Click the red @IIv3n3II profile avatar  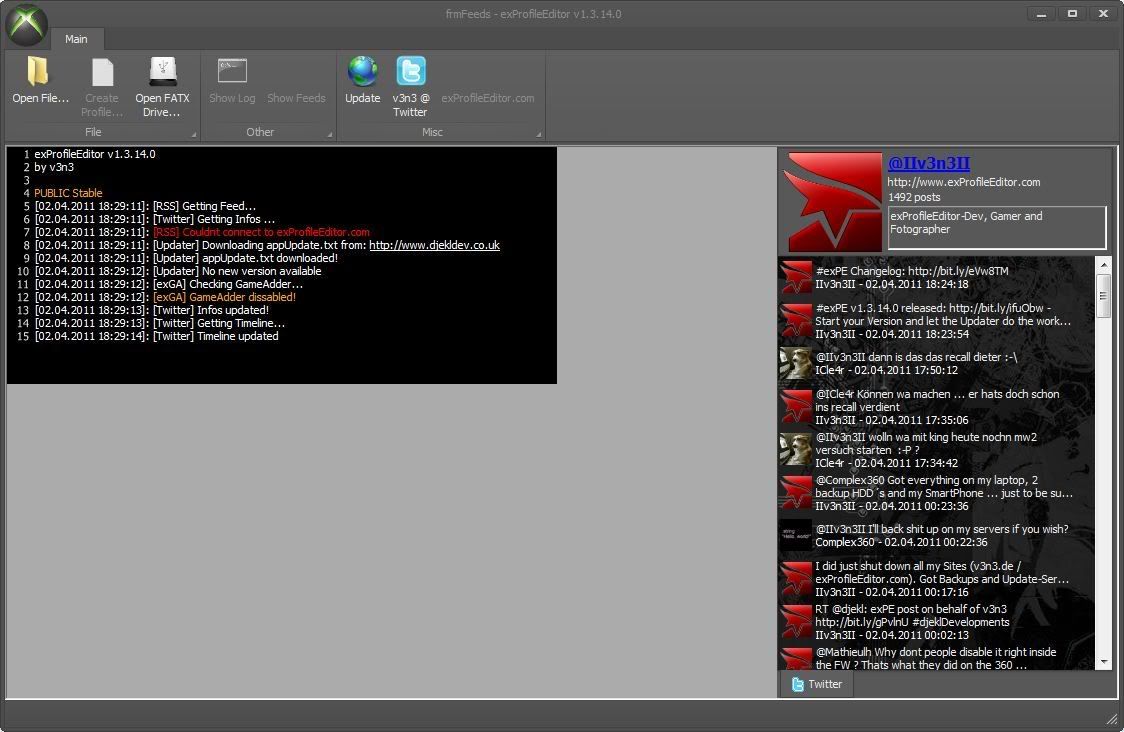tap(832, 201)
